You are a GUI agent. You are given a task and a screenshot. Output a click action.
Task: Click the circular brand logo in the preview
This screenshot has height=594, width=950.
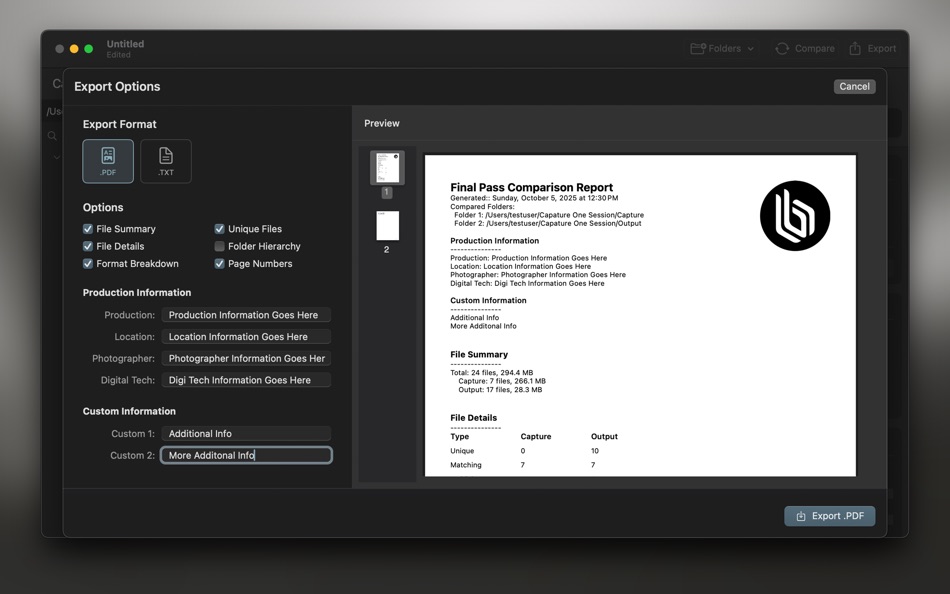click(795, 215)
